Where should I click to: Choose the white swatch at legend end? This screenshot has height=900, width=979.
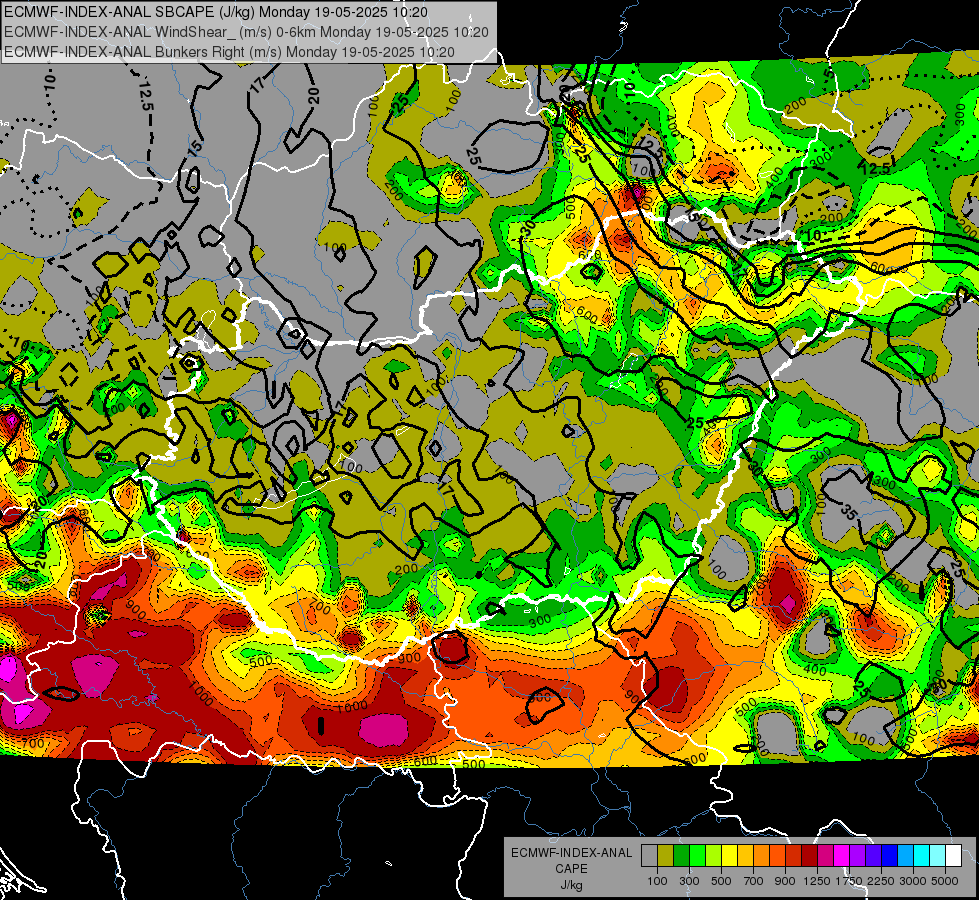point(953,855)
